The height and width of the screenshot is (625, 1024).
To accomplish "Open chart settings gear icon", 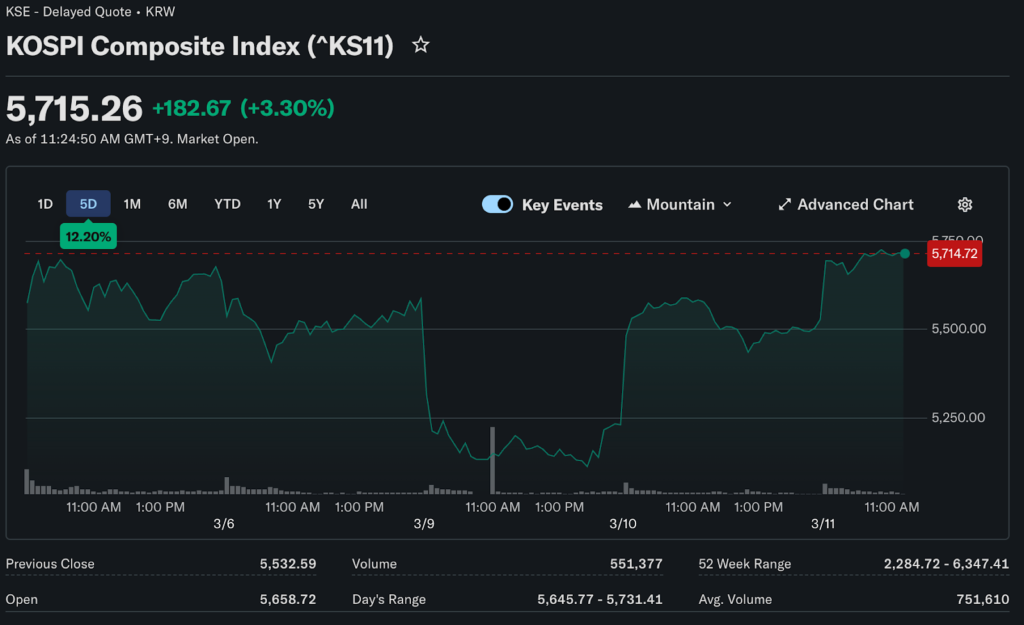I will point(965,204).
